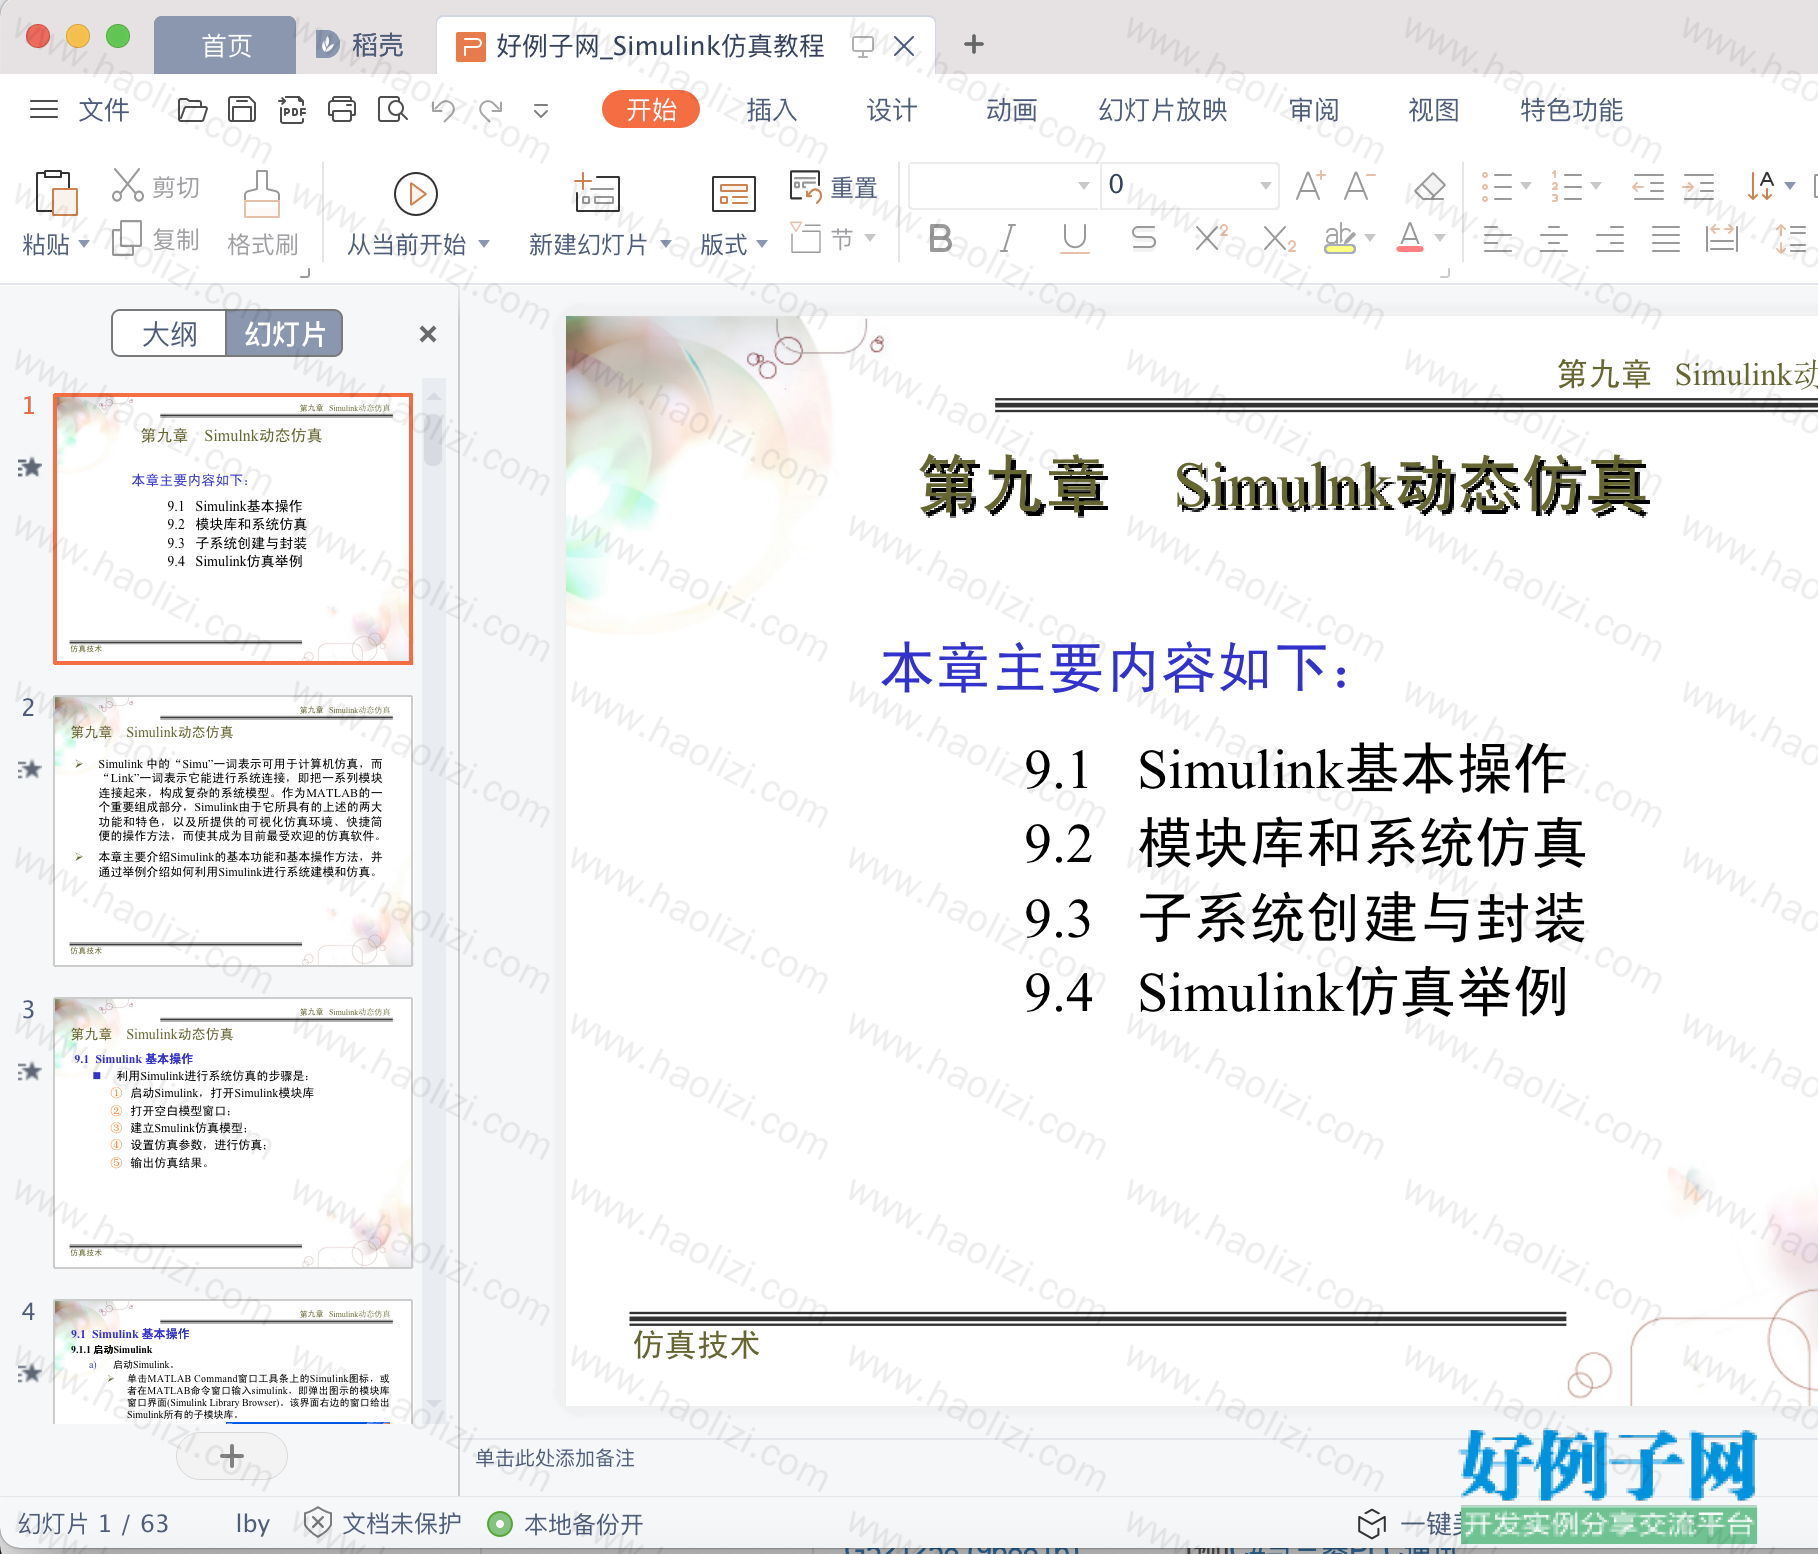Select slide 3 thumbnail
Screen dimensions: 1818x1554
pos(233,1132)
